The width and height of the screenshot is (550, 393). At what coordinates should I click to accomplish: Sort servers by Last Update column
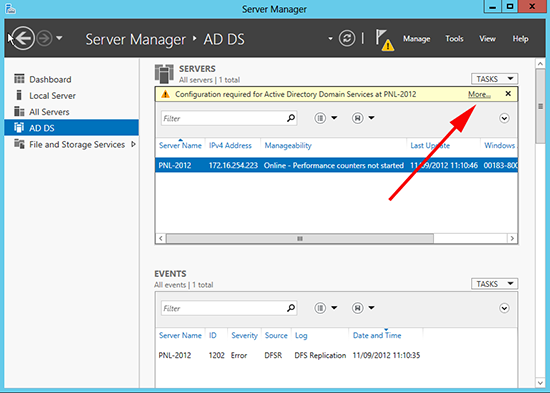(x=430, y=145)
